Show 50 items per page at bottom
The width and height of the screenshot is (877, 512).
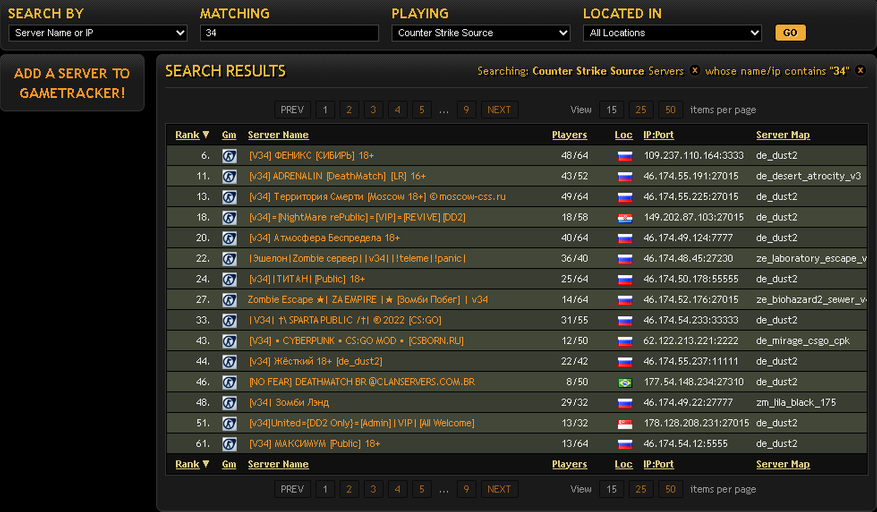coord(671,489)
